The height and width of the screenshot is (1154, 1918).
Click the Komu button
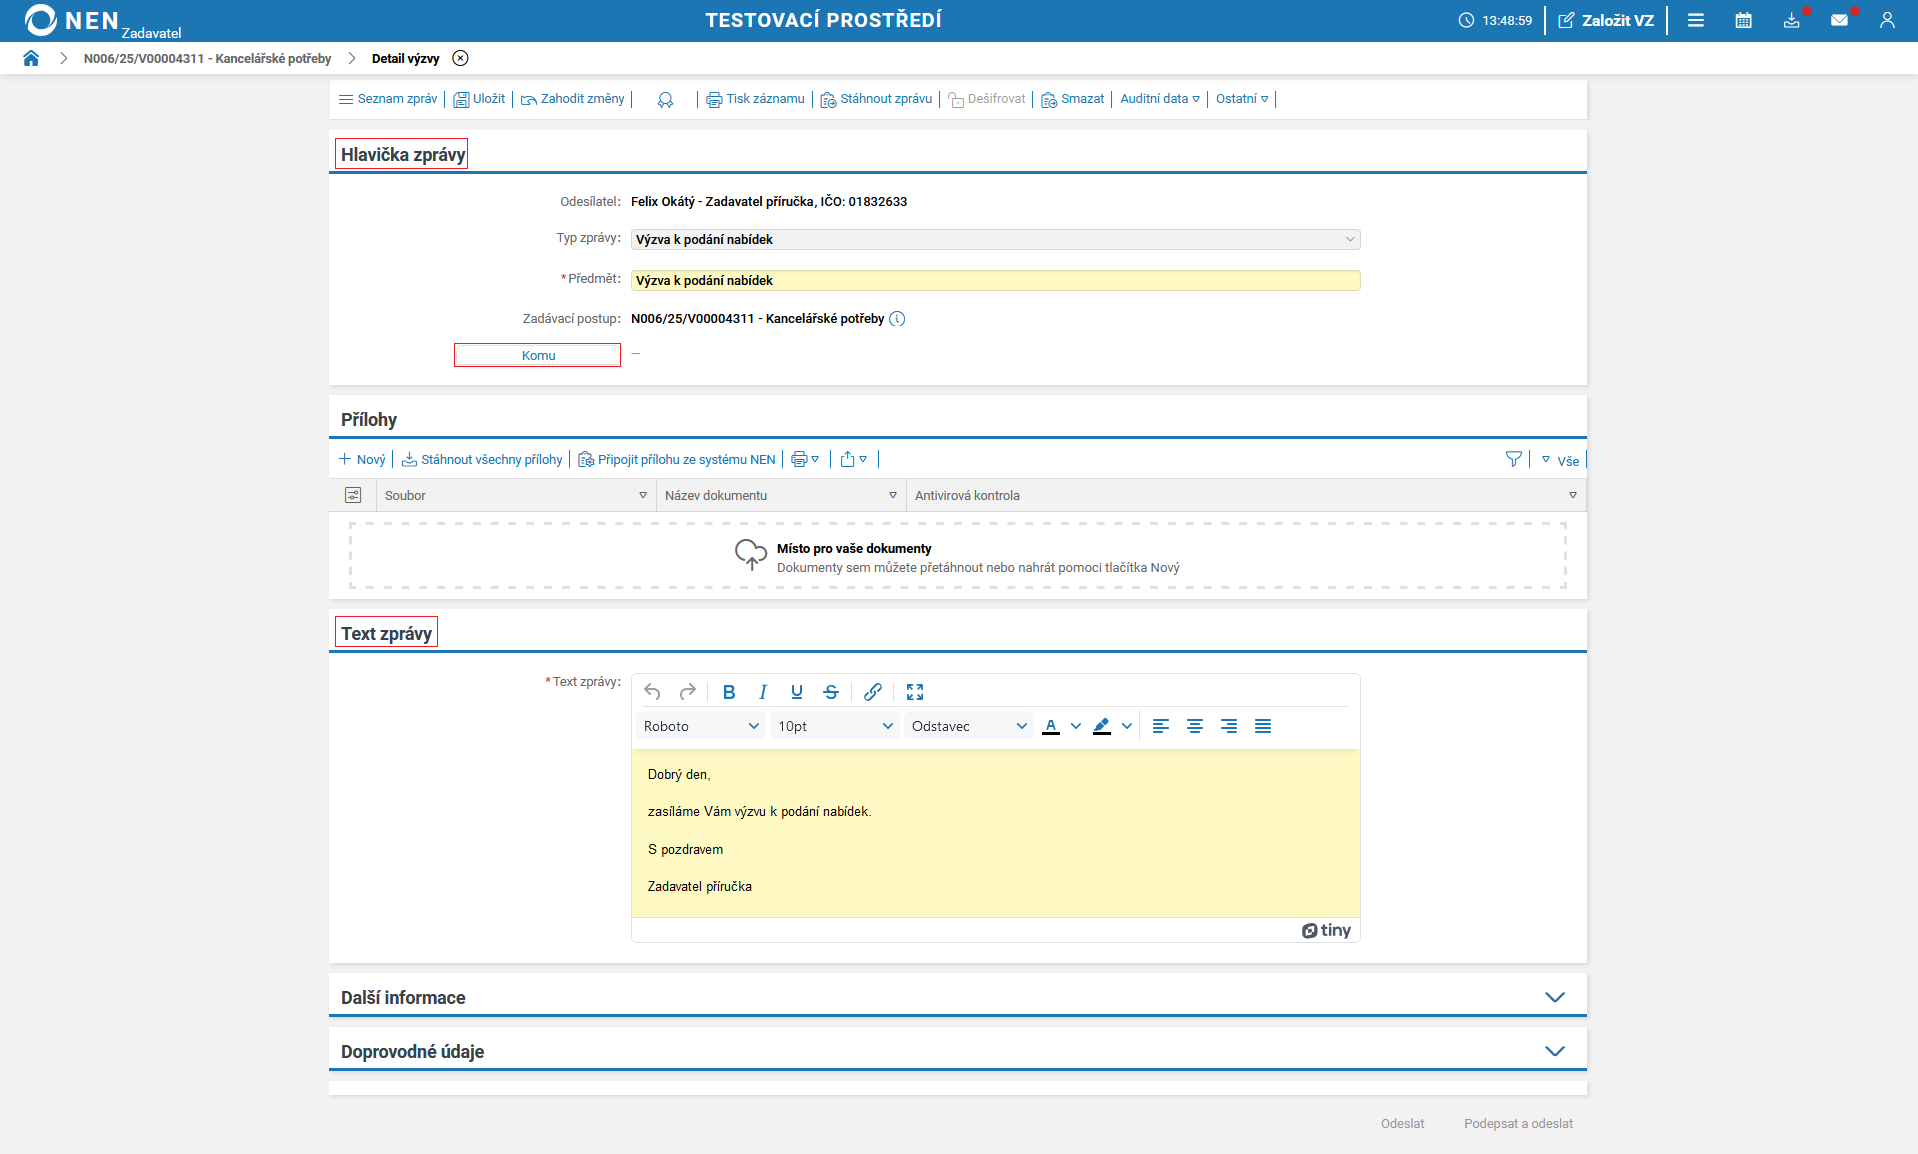[537, 356]
